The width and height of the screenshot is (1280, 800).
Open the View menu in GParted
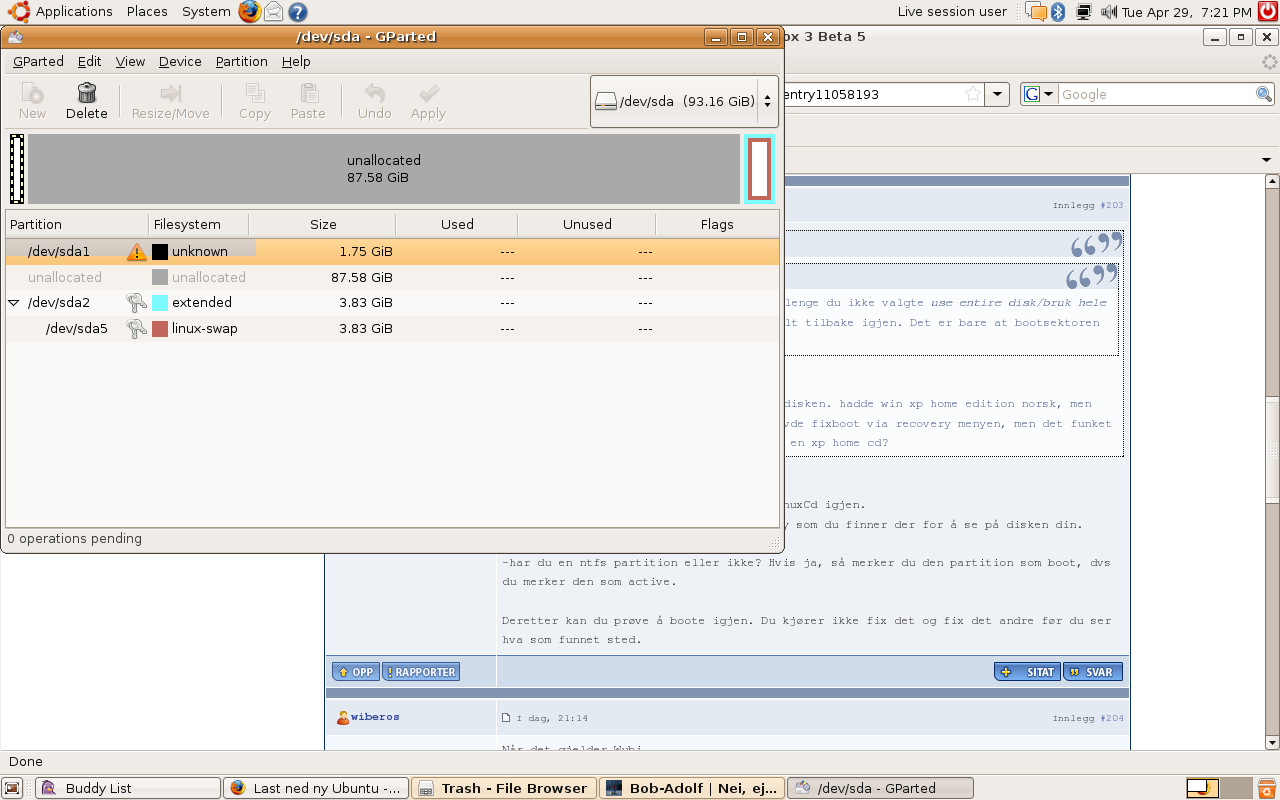130,61
